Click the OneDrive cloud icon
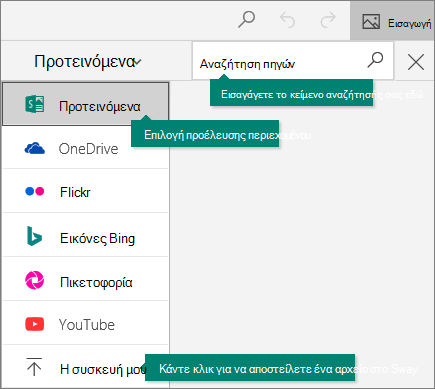435x389 pixels. tap(35, 148)
